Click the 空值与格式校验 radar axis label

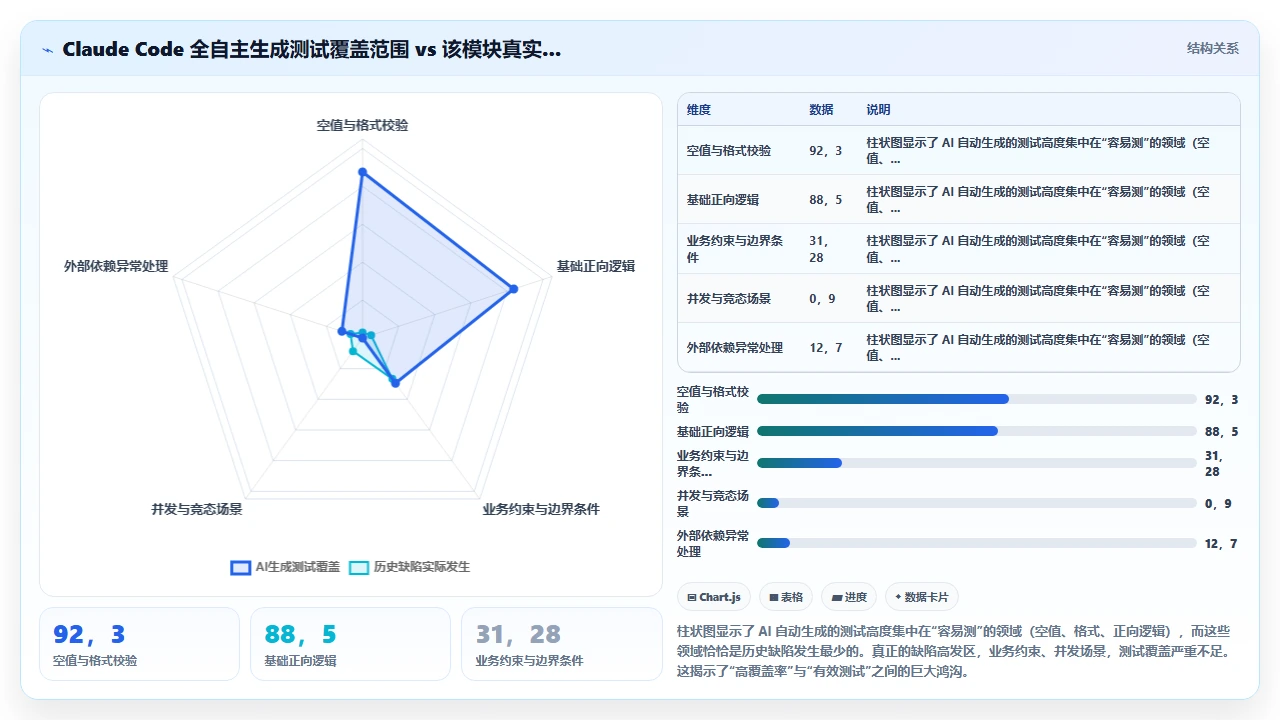(362, 125)
